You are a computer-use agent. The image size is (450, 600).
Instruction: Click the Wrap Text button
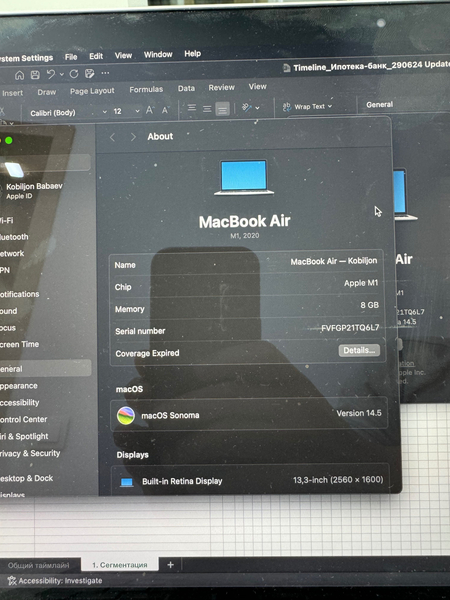click(305, 107)
